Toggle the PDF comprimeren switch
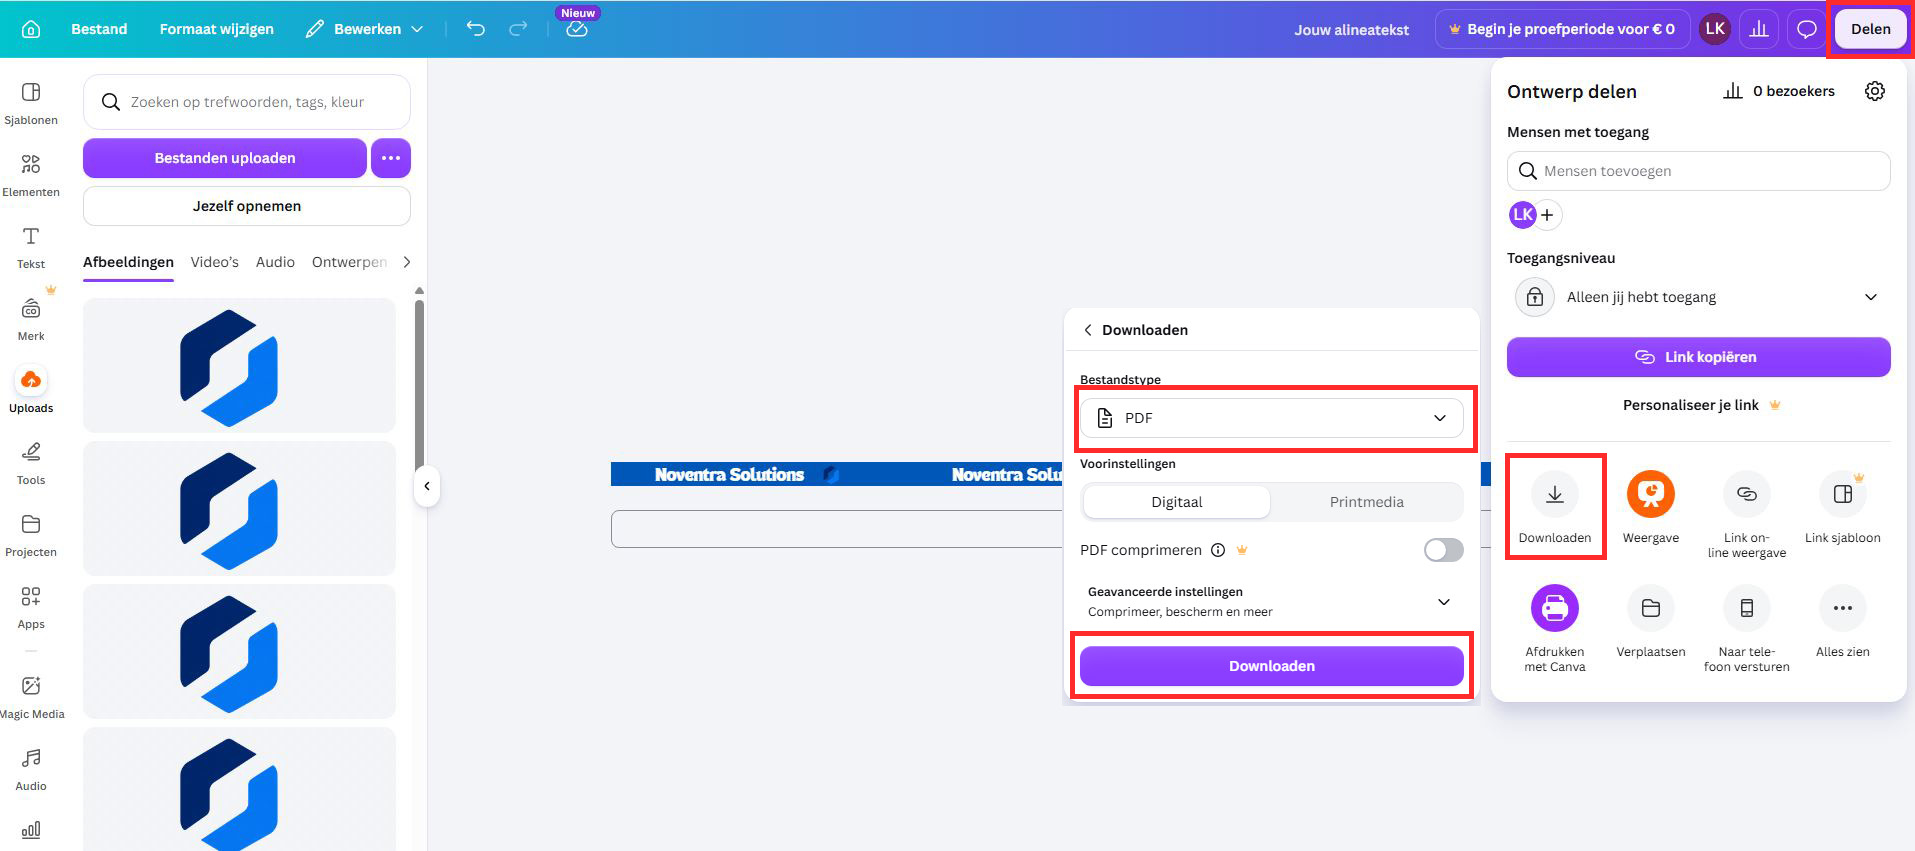The height and width of the screenshot is (851, 1915). 1443,550
